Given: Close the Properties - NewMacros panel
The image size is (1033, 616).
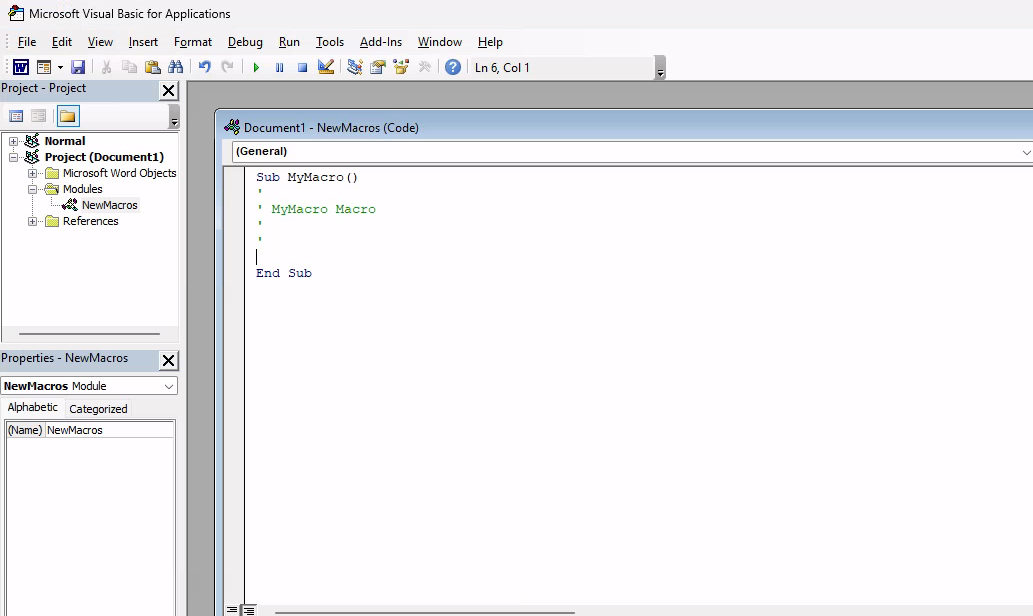Looking at the screenshot, I should pos(168,360).
